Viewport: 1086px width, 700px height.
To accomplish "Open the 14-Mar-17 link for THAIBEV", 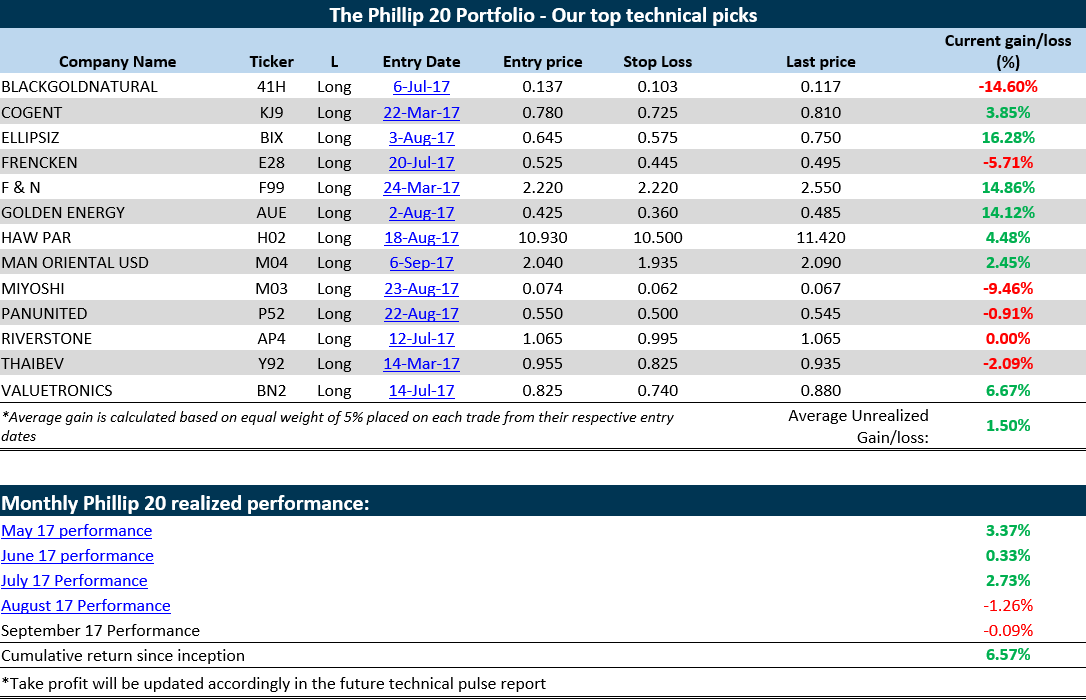I will coord(421,364).
